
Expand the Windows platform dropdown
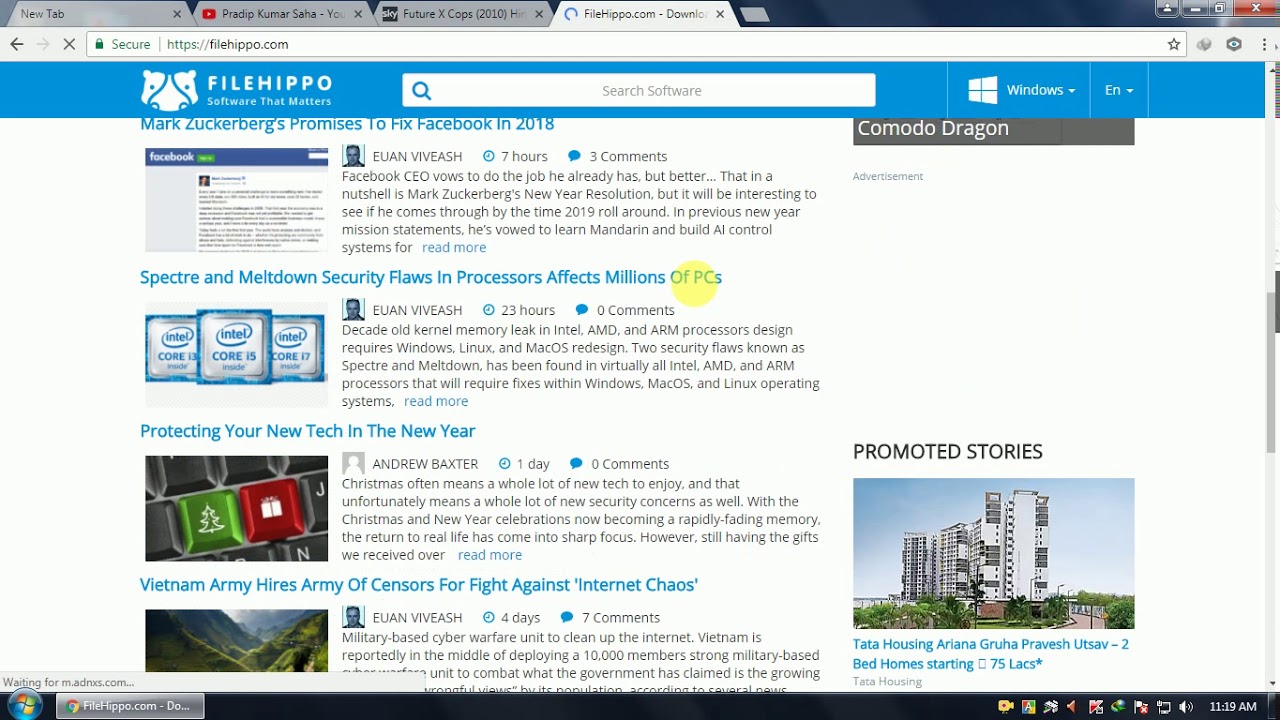(x=1041, y=90)
